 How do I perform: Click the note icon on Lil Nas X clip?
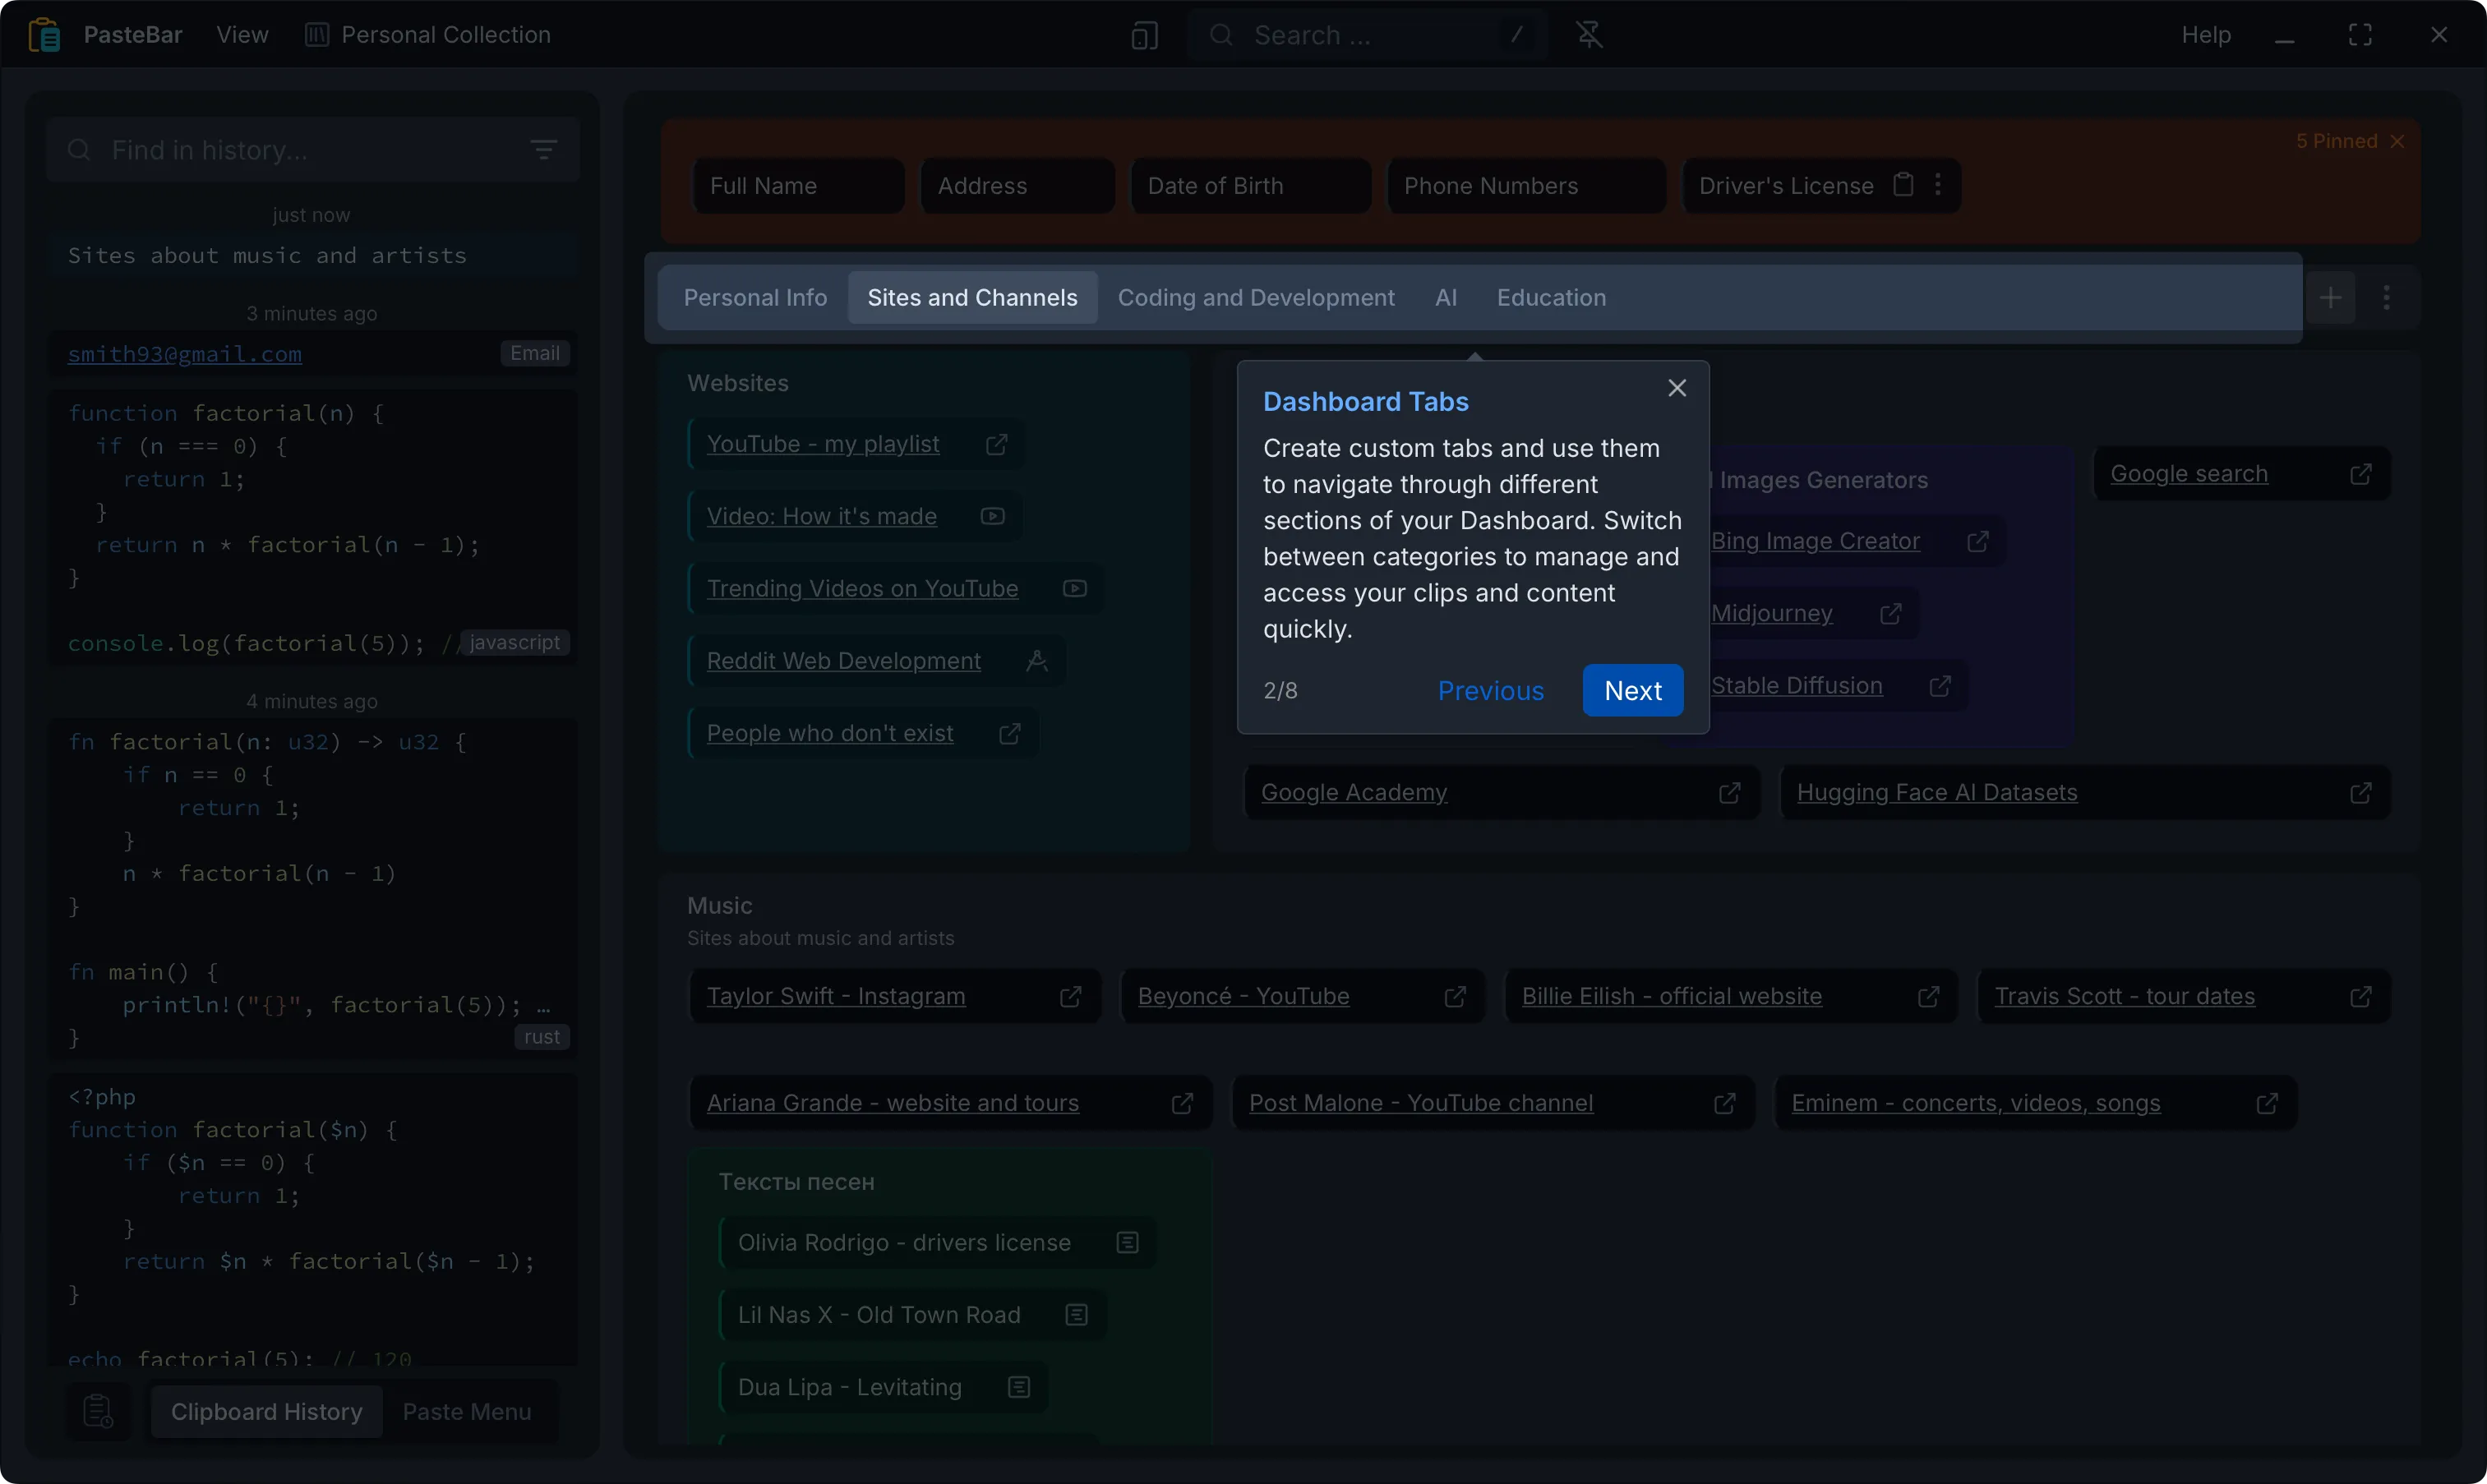pos(1076,1315)
